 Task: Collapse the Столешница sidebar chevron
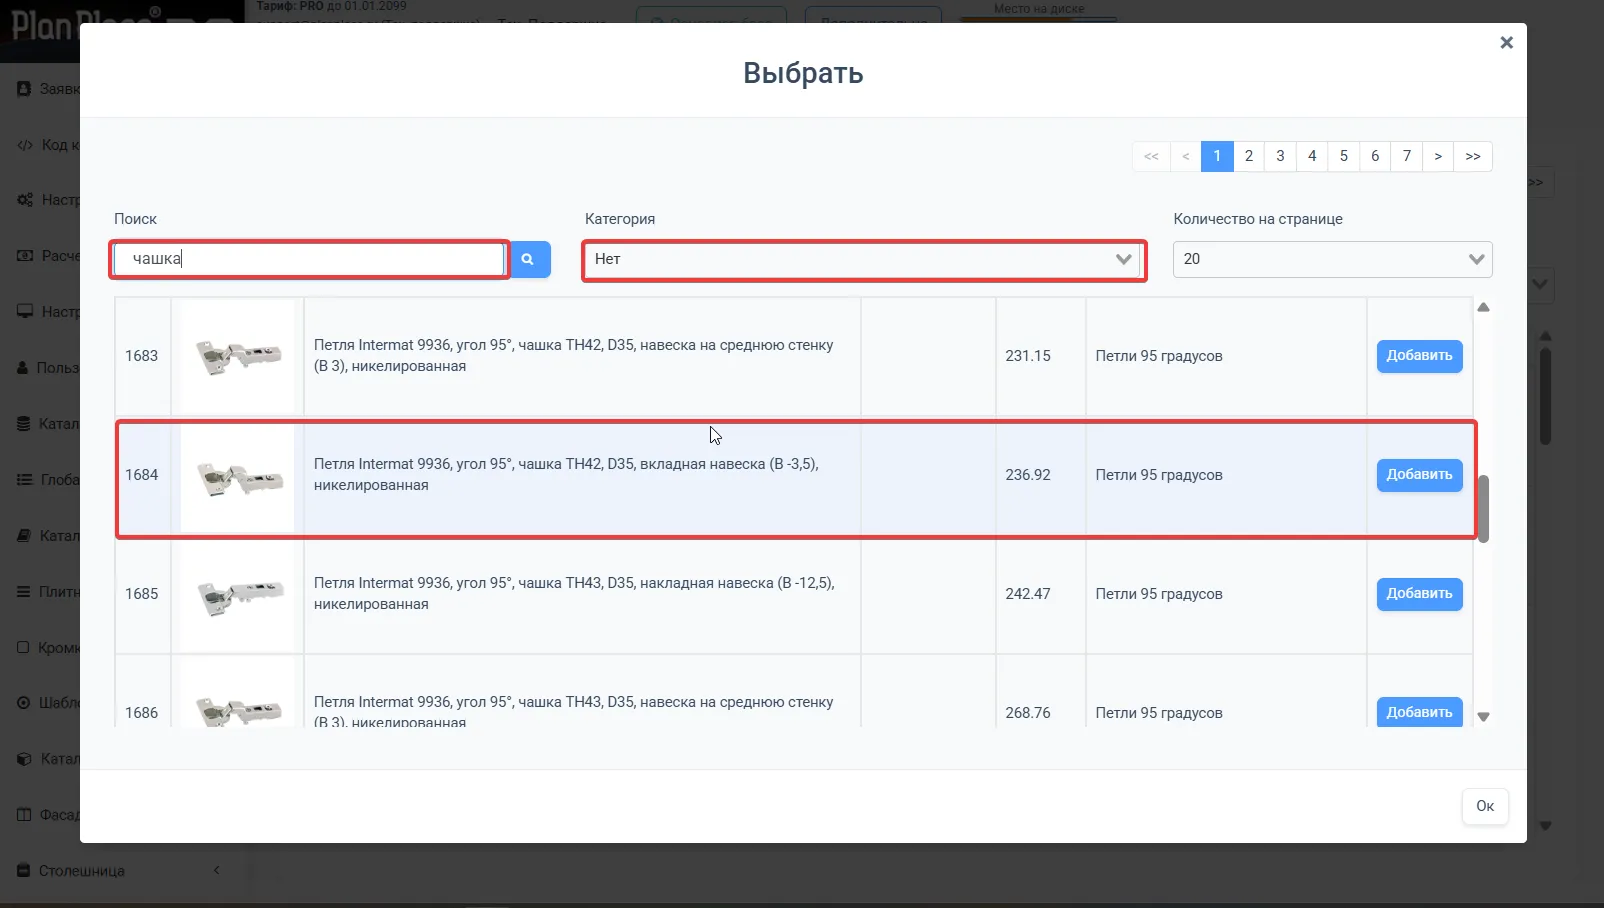(x=216, y=871)
